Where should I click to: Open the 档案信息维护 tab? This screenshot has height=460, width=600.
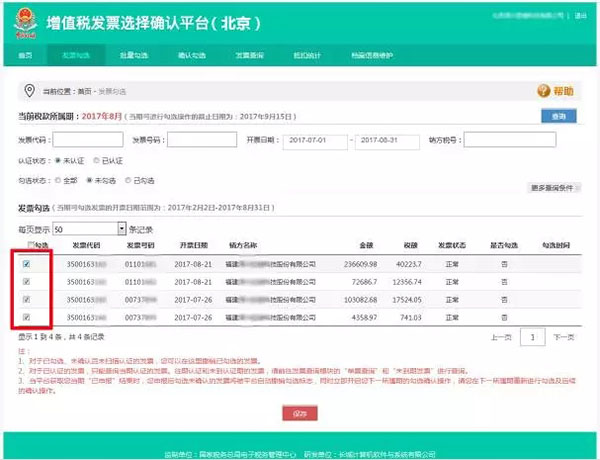coord(372,55)
